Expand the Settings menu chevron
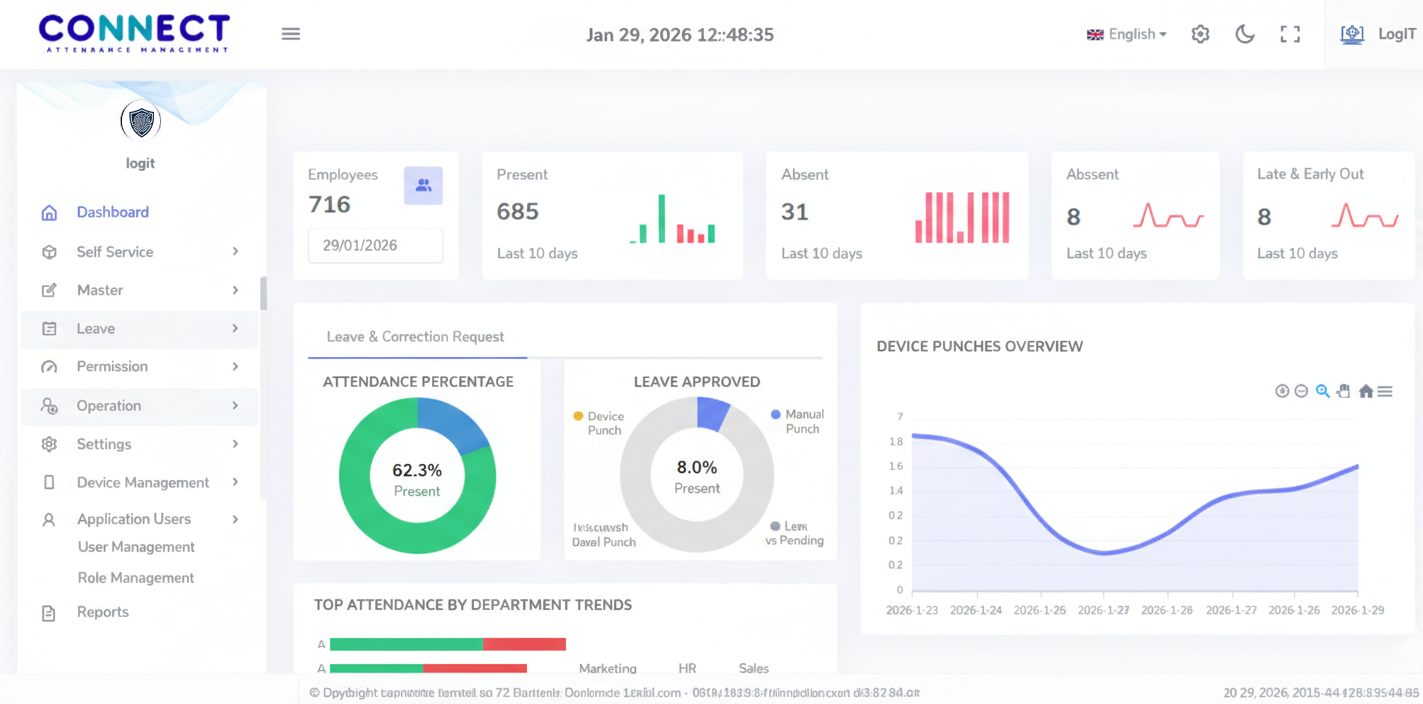Screen dimensions: 1423x704 [x=235, y=443]
